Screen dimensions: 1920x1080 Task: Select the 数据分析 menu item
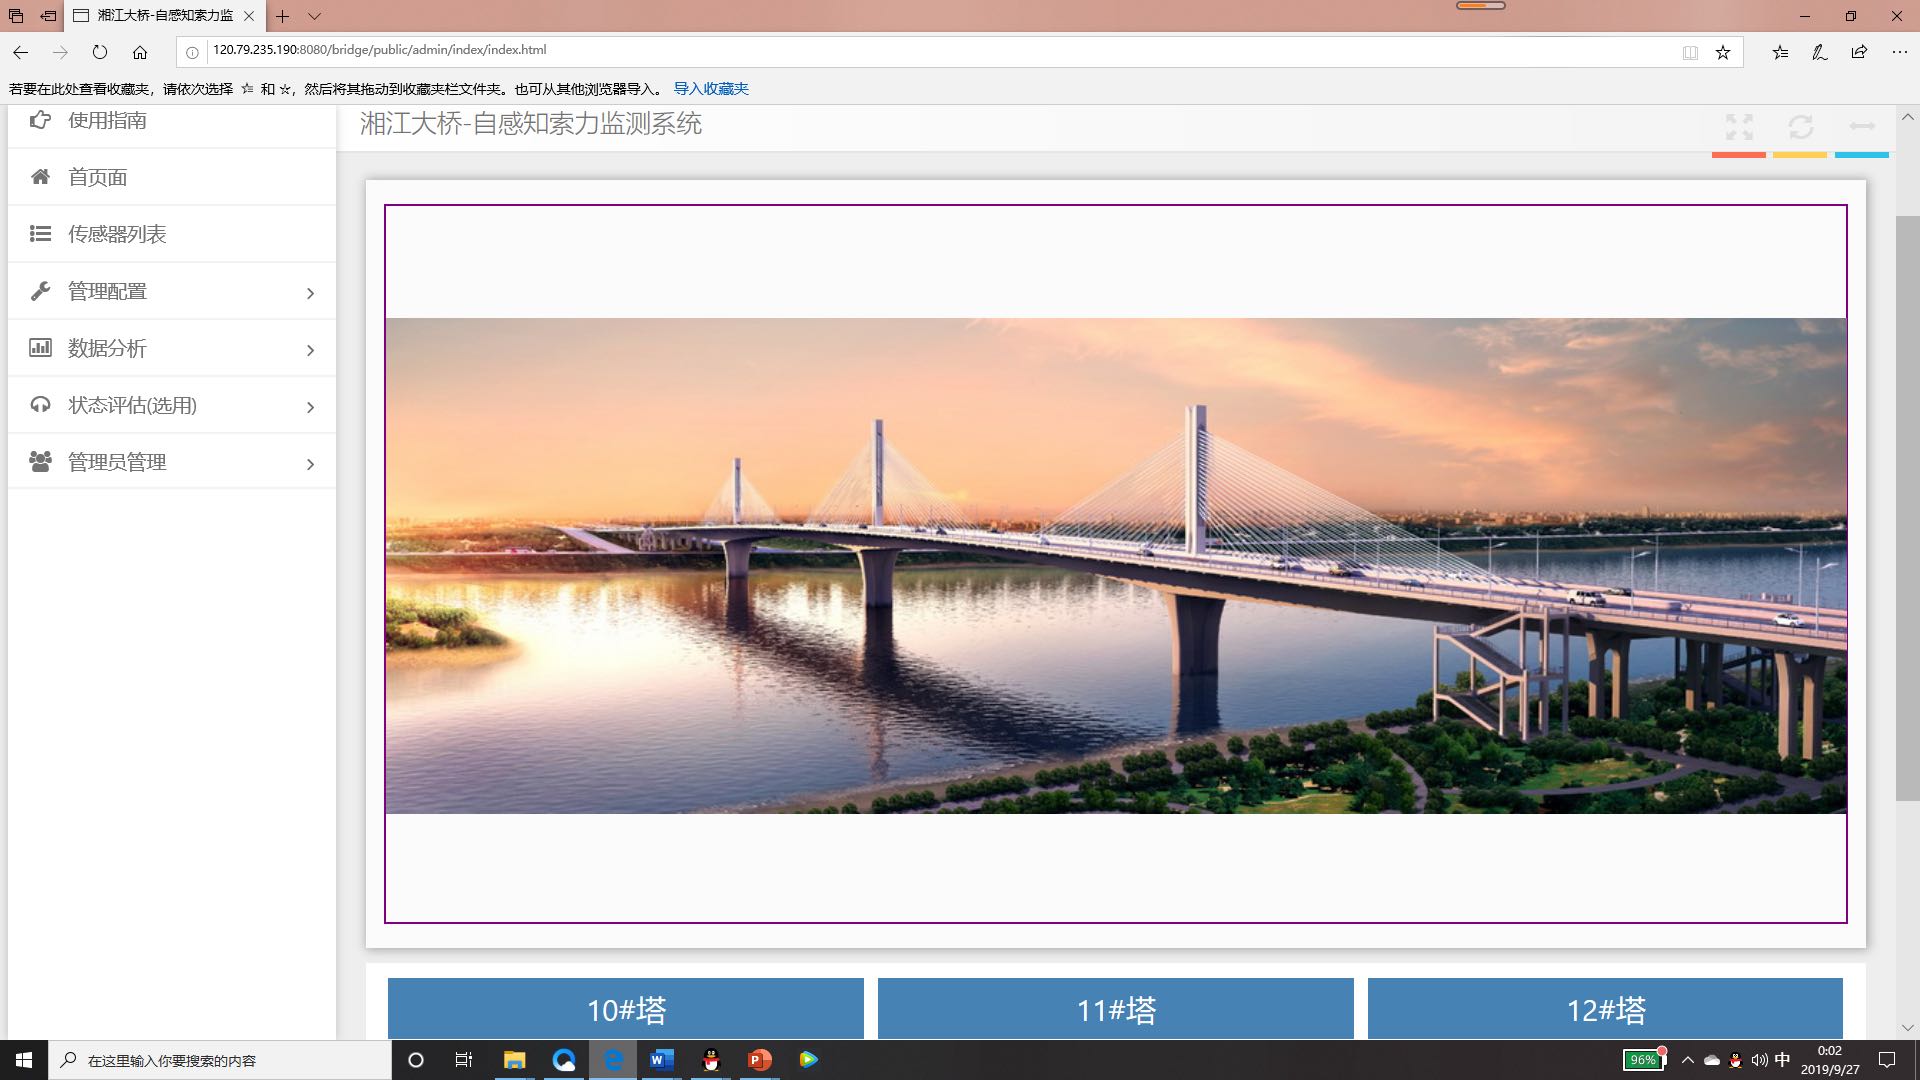pyautogui.click(x=172, y=348)
